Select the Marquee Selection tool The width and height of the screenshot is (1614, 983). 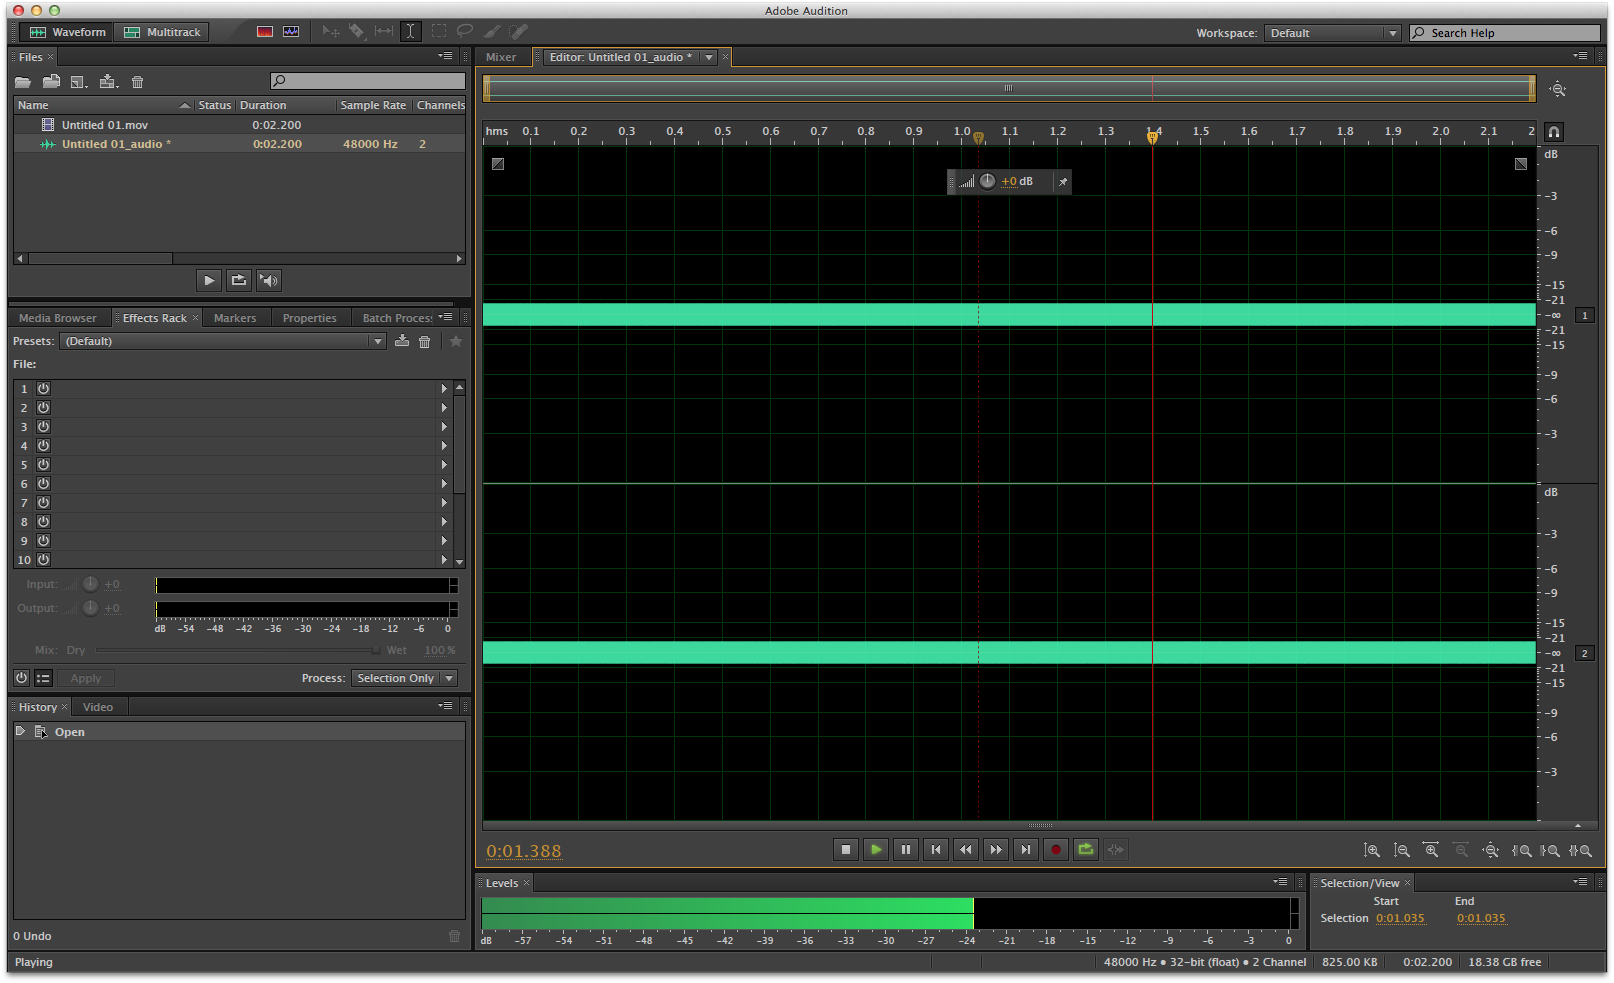point(438,32)
